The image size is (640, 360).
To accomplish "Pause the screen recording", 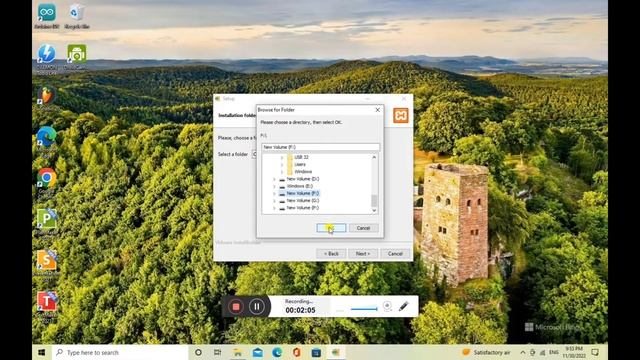I will click(257, 307).
